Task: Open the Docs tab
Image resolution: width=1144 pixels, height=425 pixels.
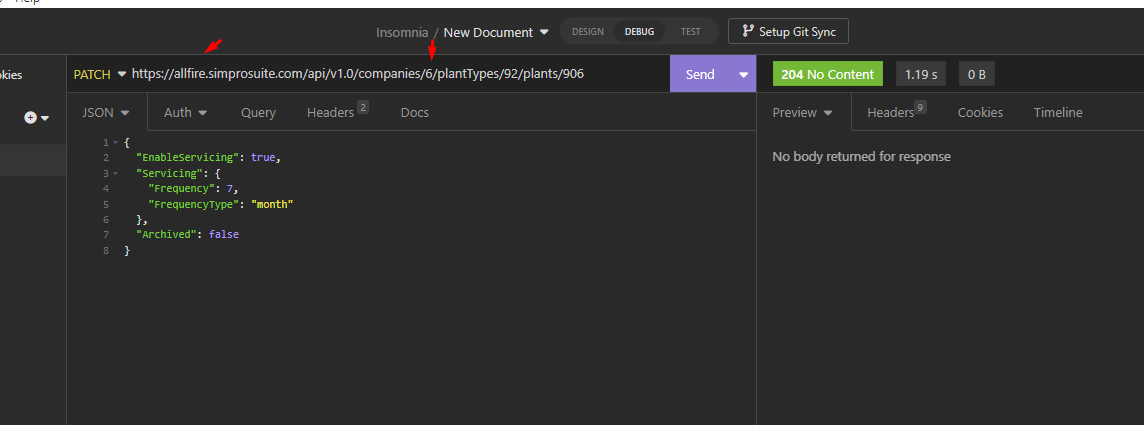Action: pyautogui.click(x=414, y=112)
